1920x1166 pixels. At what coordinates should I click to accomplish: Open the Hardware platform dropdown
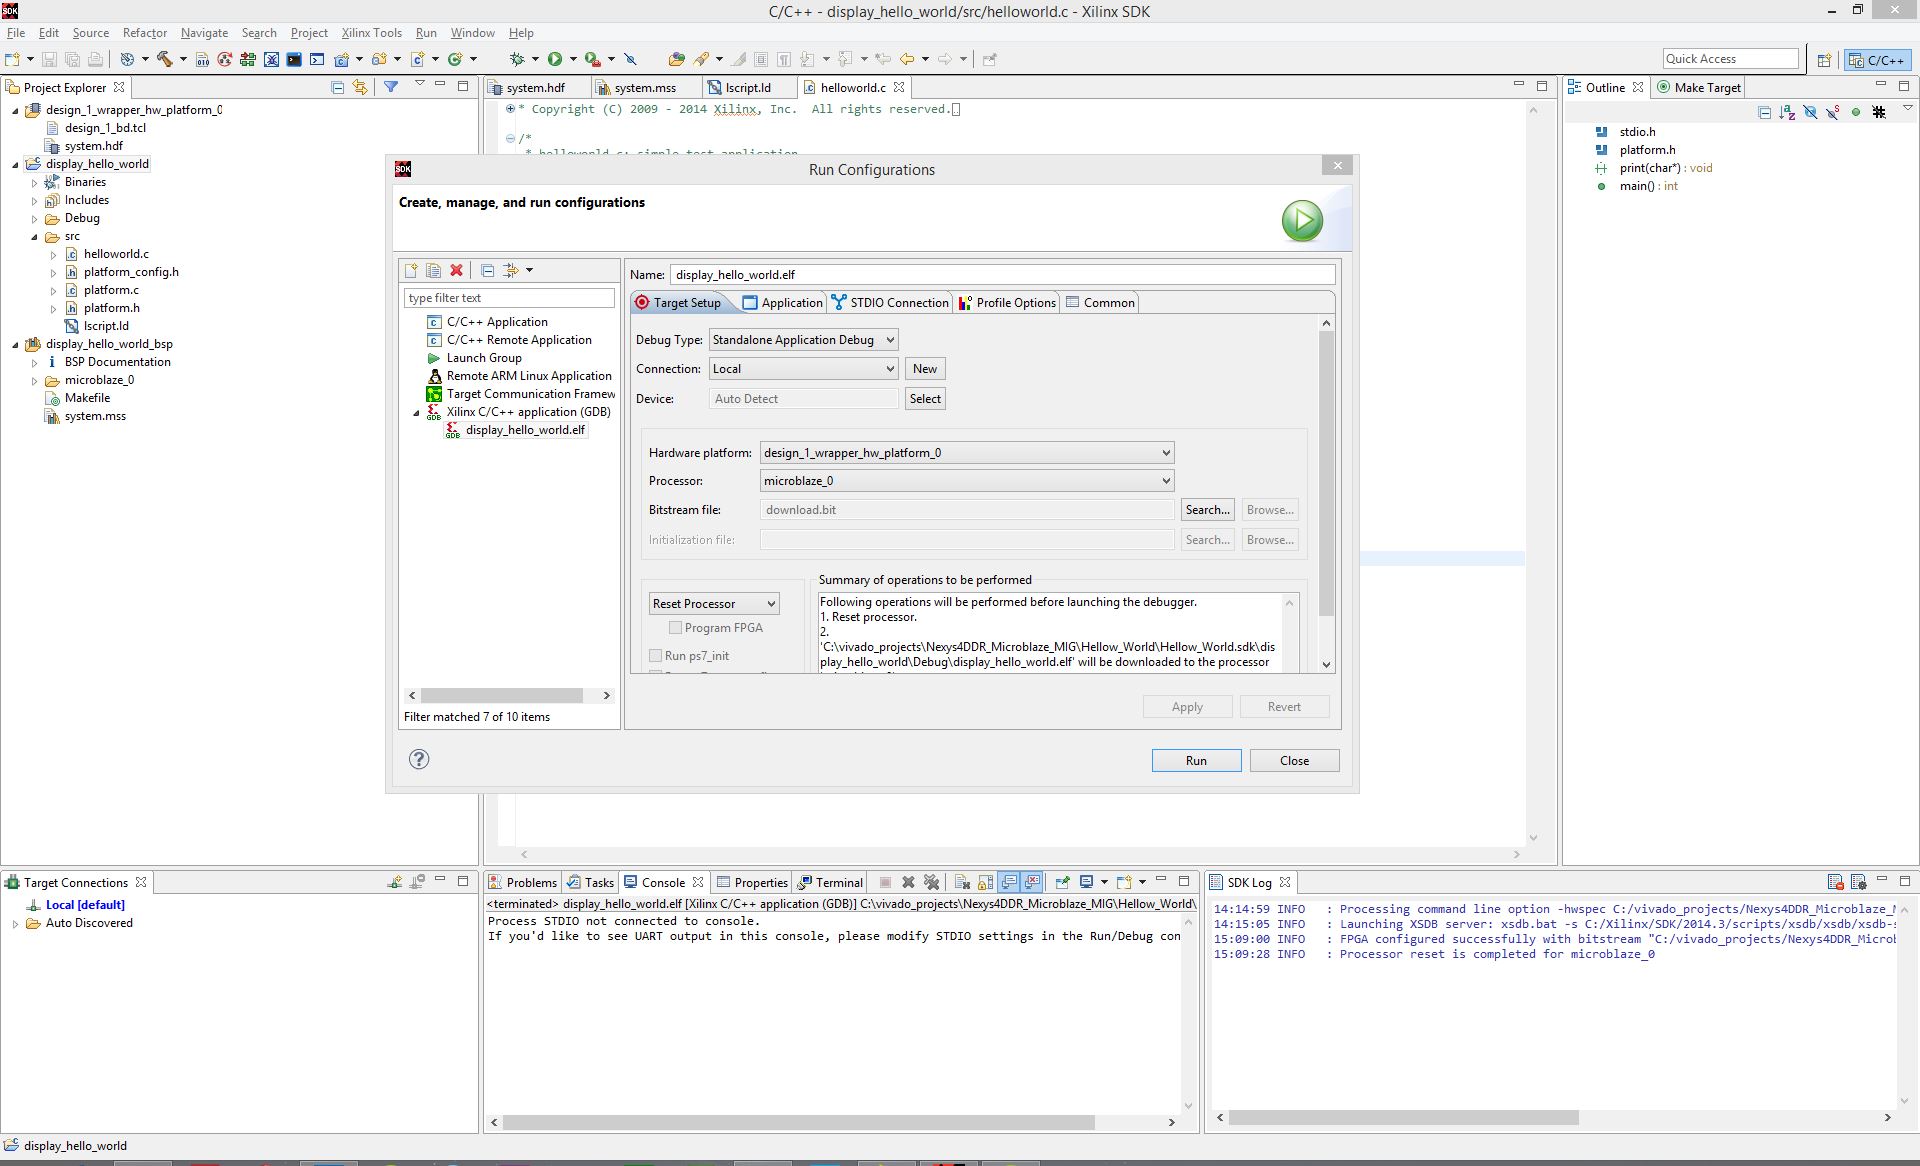click(967, 453)
